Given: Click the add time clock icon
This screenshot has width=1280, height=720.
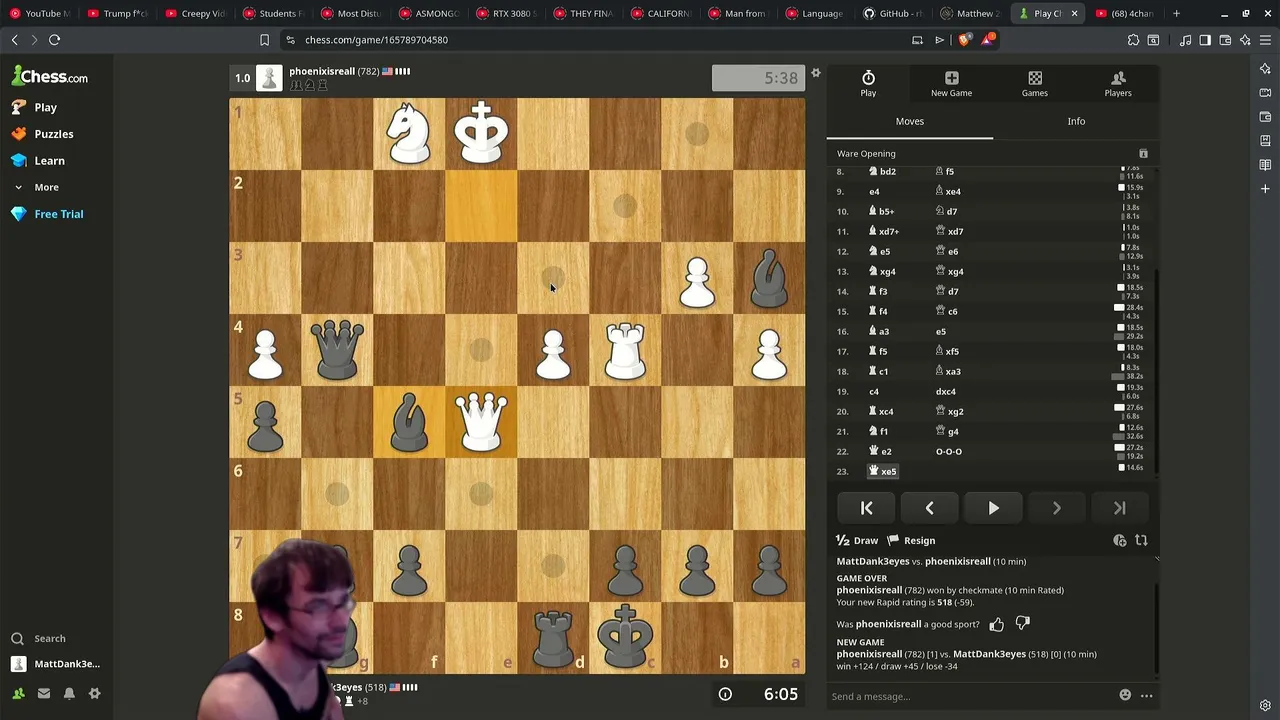Looking at the screenshot, I should point(1120,541).
